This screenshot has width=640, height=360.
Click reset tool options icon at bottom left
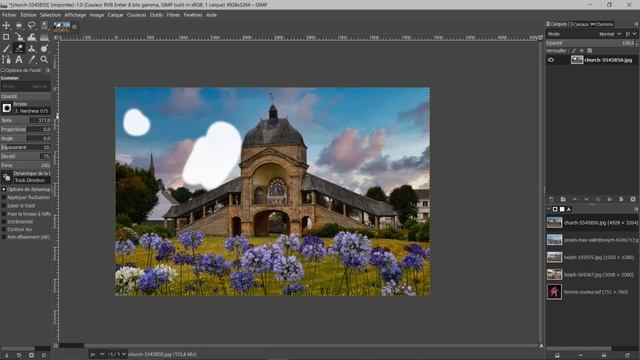pyautogui.click(x=44, y=356)
